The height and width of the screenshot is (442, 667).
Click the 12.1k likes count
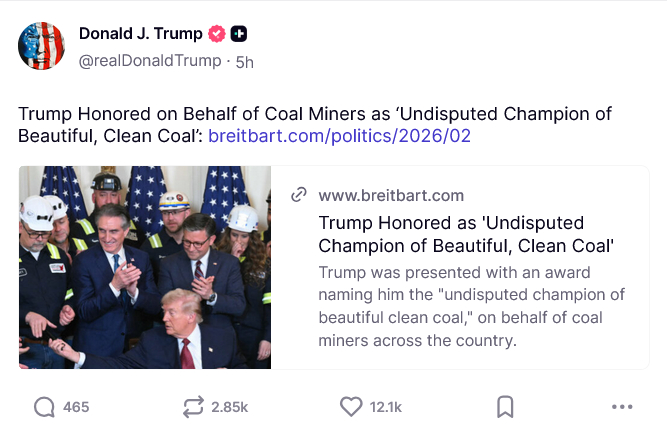385,407
